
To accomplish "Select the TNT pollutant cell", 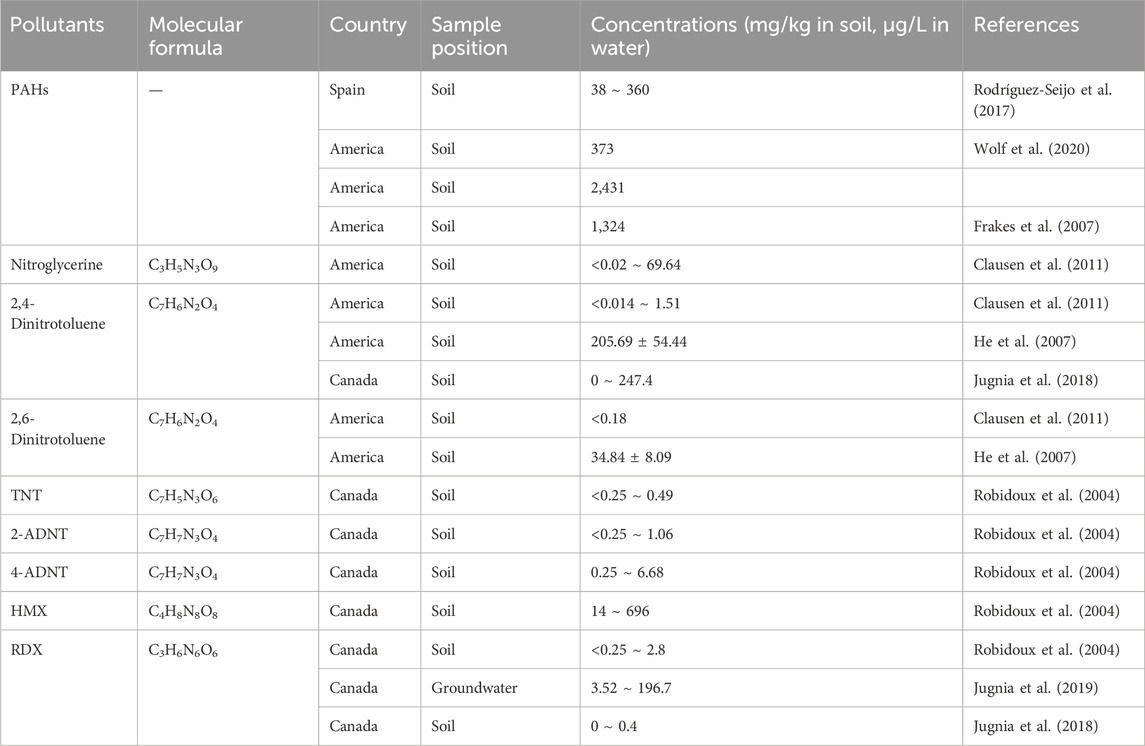I will point(26,495).
